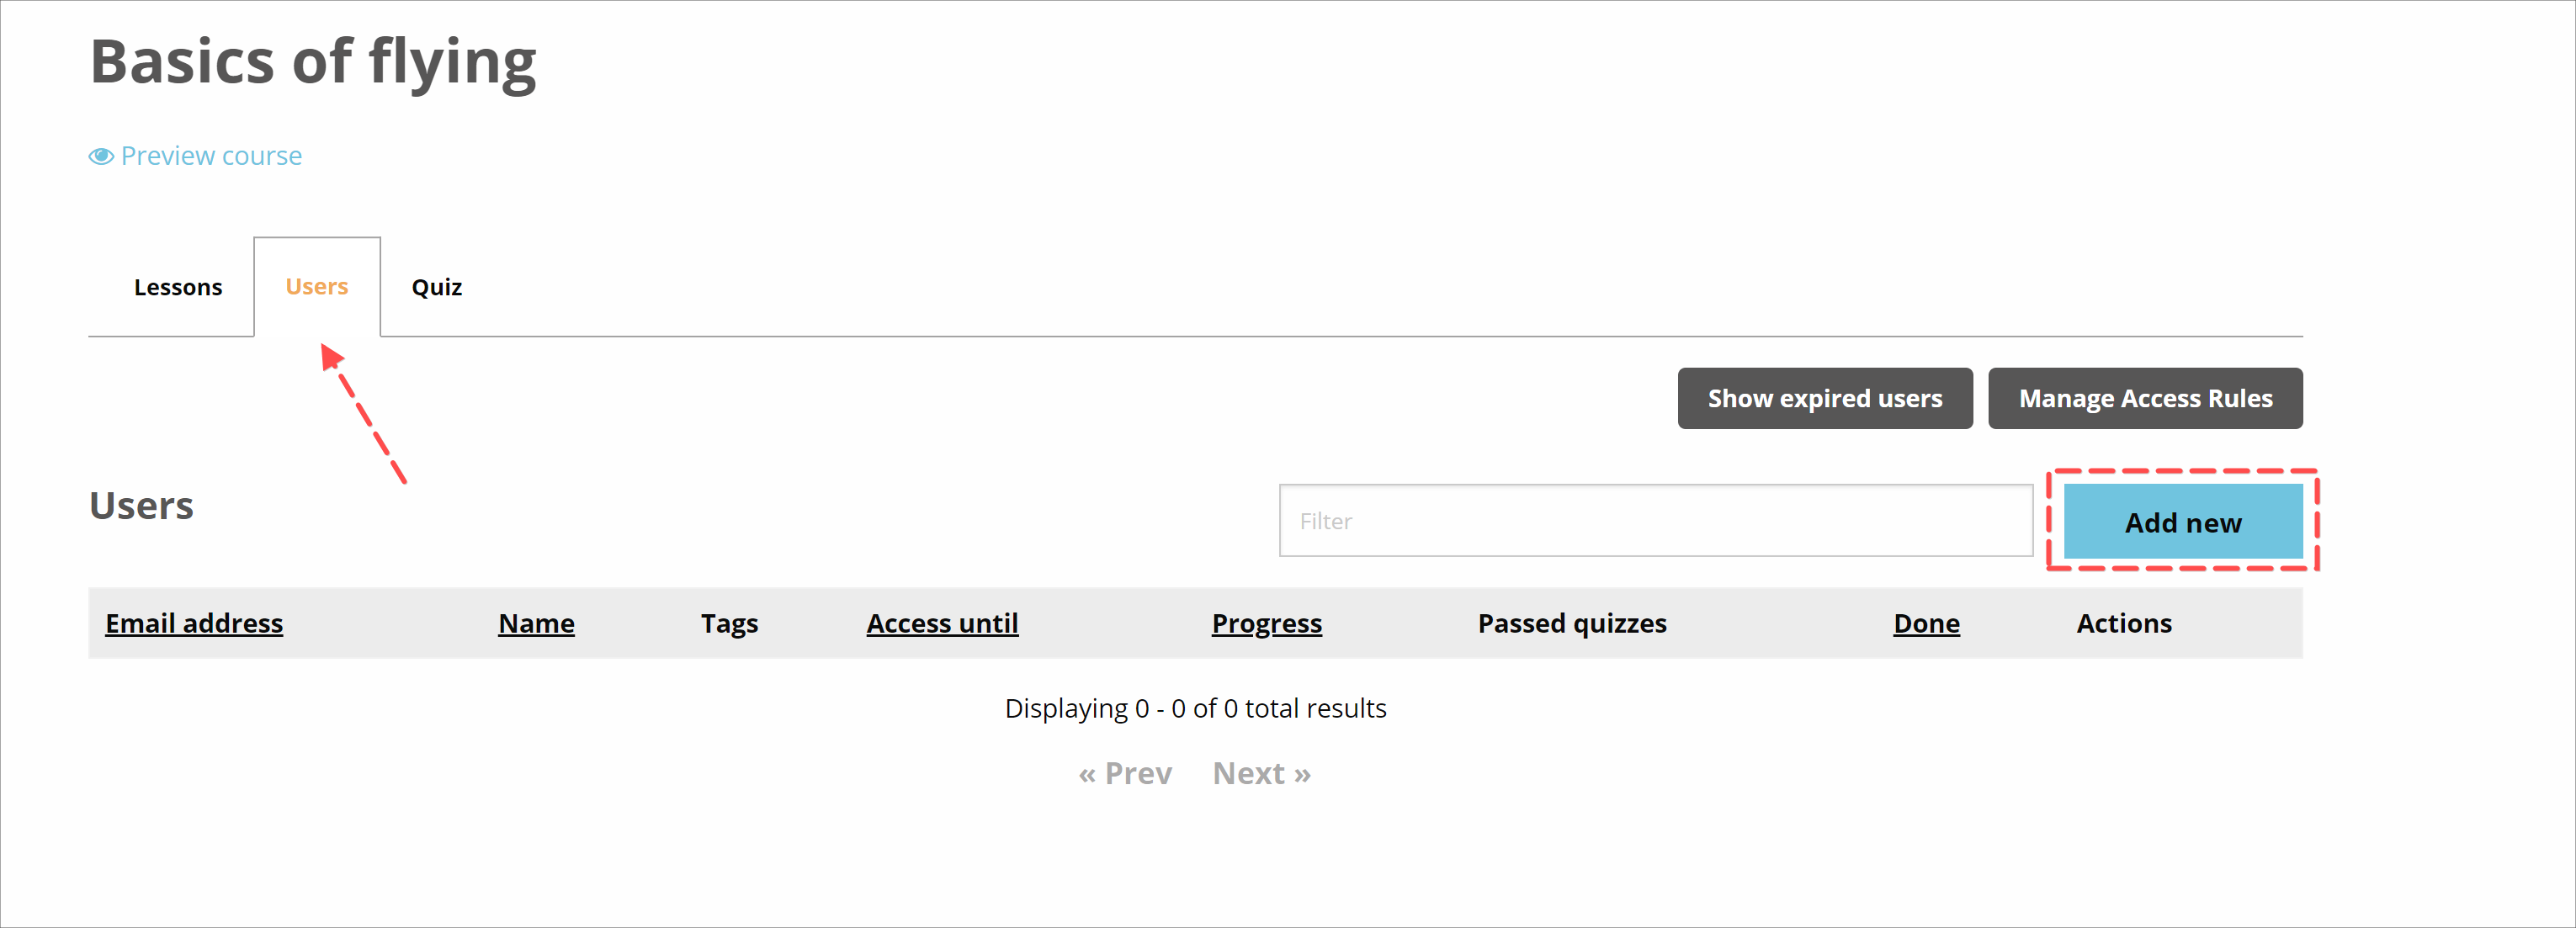Switch to the Lessons tab
This screenshot has height=928, width=2576.
[x=178, y=287]
